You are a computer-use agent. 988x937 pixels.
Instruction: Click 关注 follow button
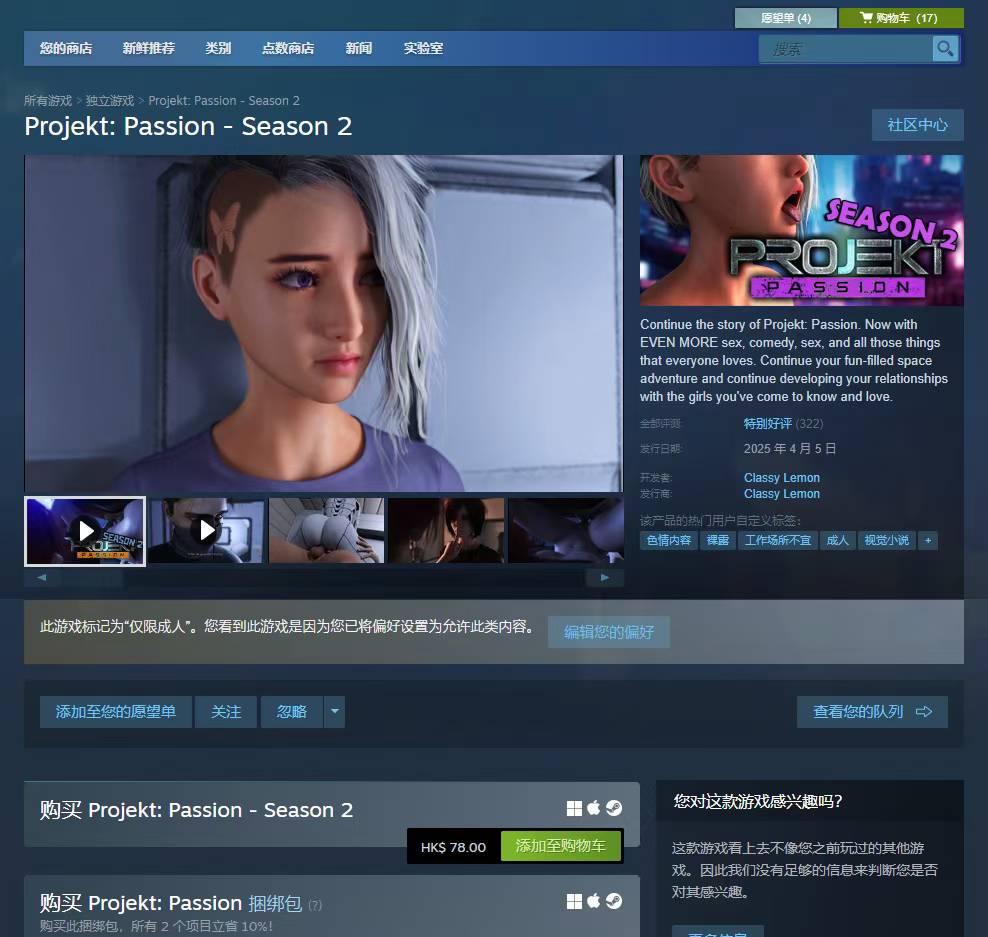(x=226, y=712)
